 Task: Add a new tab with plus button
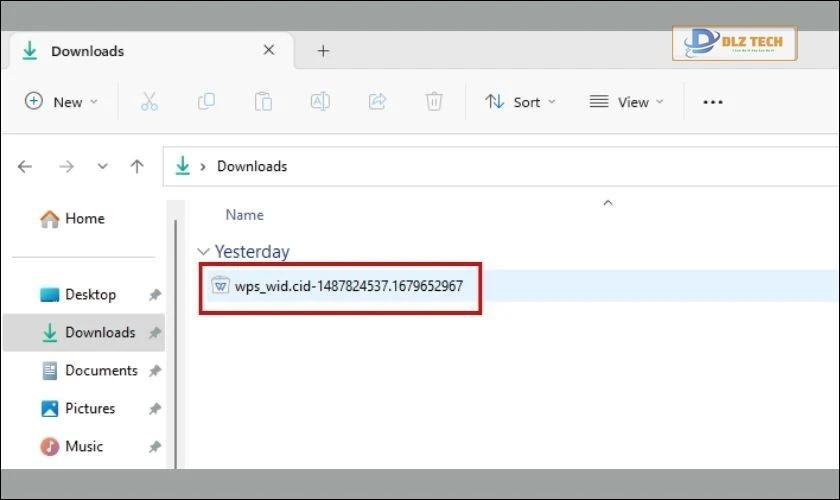(323, 51)
